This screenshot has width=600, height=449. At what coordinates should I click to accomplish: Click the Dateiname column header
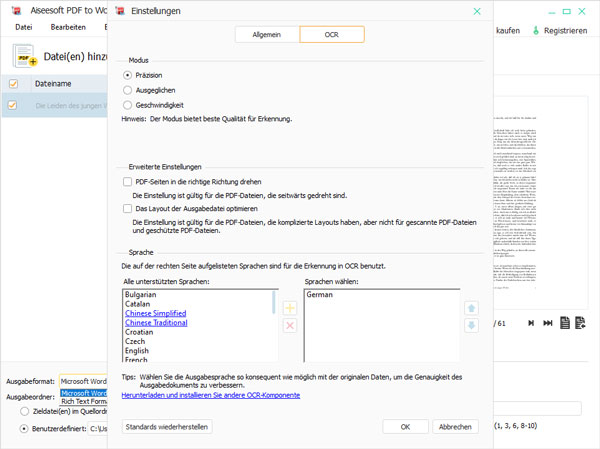click(53, 83)
